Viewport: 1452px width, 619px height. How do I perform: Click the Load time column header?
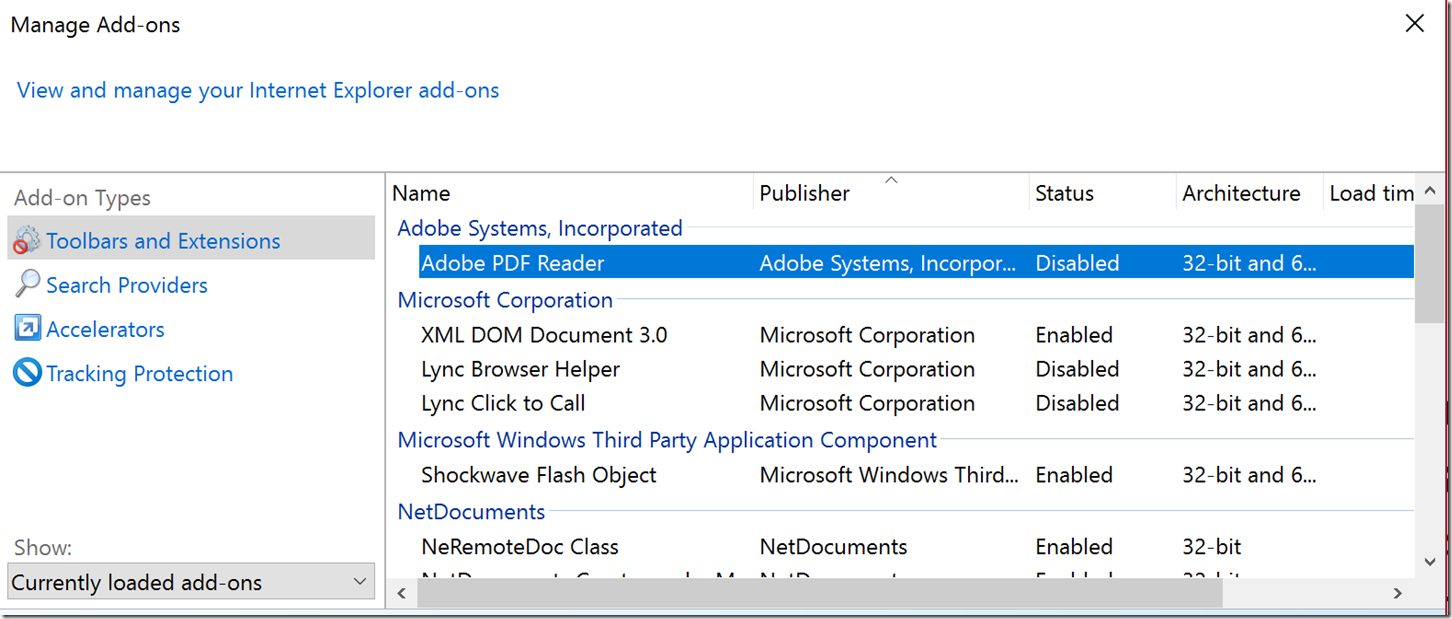click(1369, 193)
